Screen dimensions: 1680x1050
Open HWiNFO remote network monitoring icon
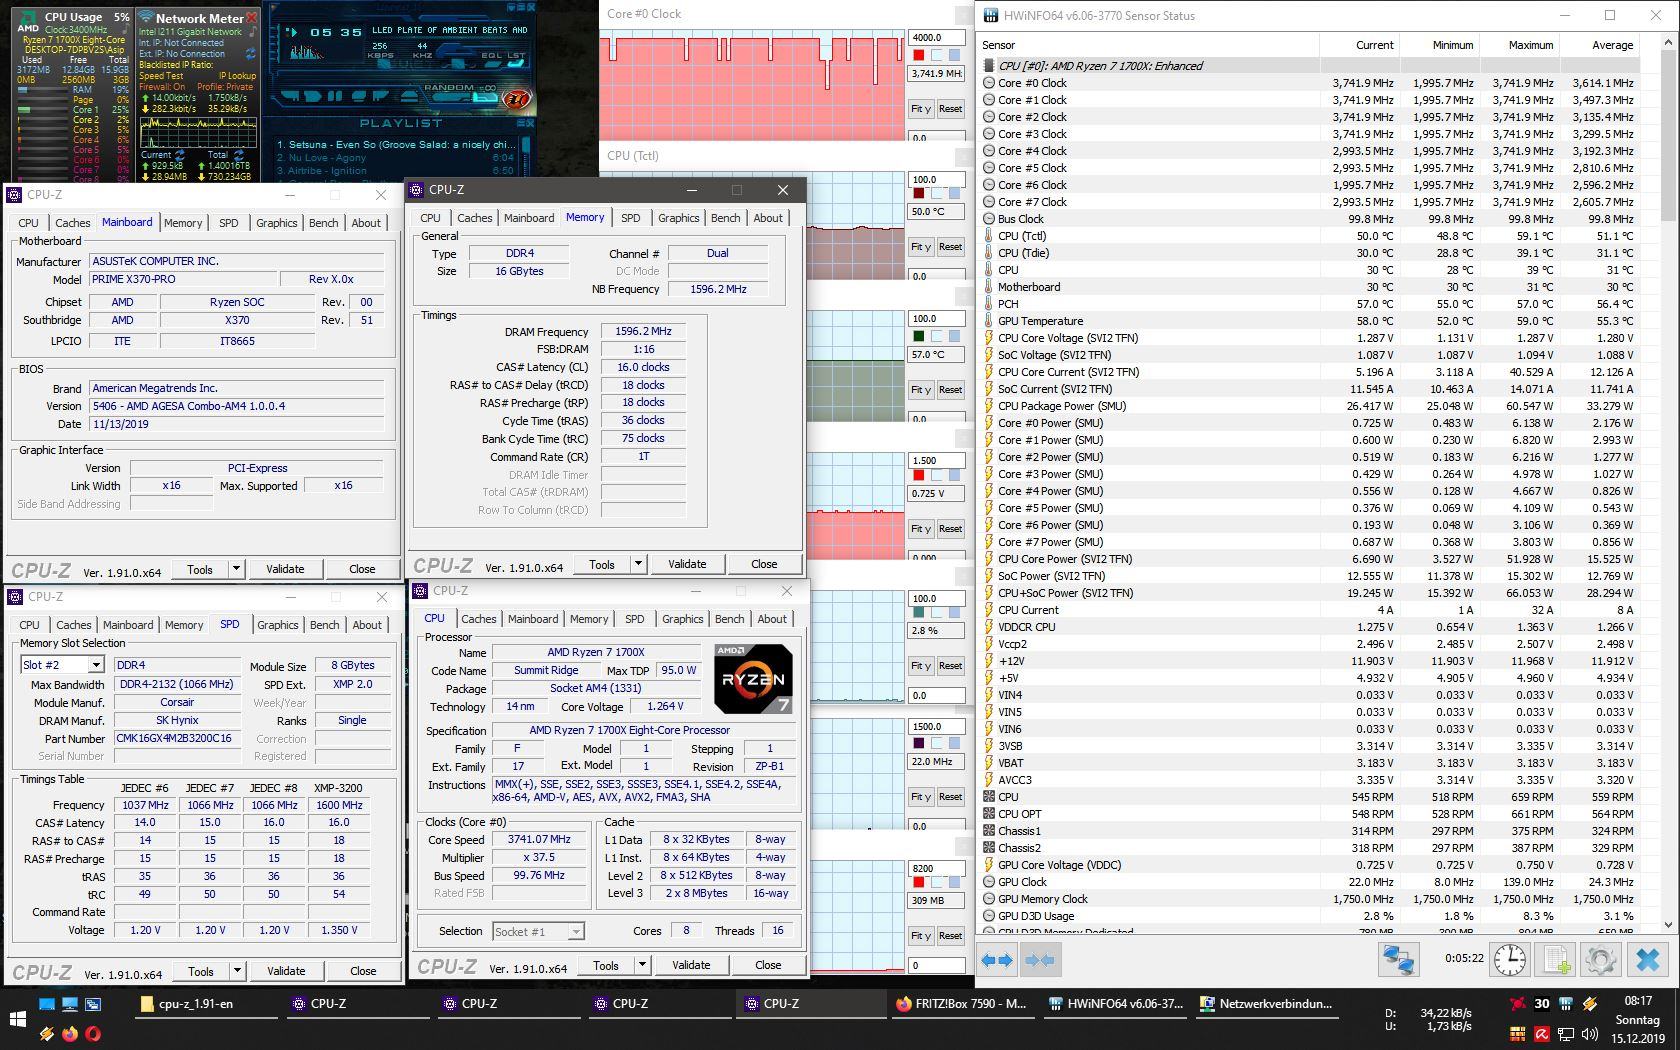click(x=1398, y=960)
